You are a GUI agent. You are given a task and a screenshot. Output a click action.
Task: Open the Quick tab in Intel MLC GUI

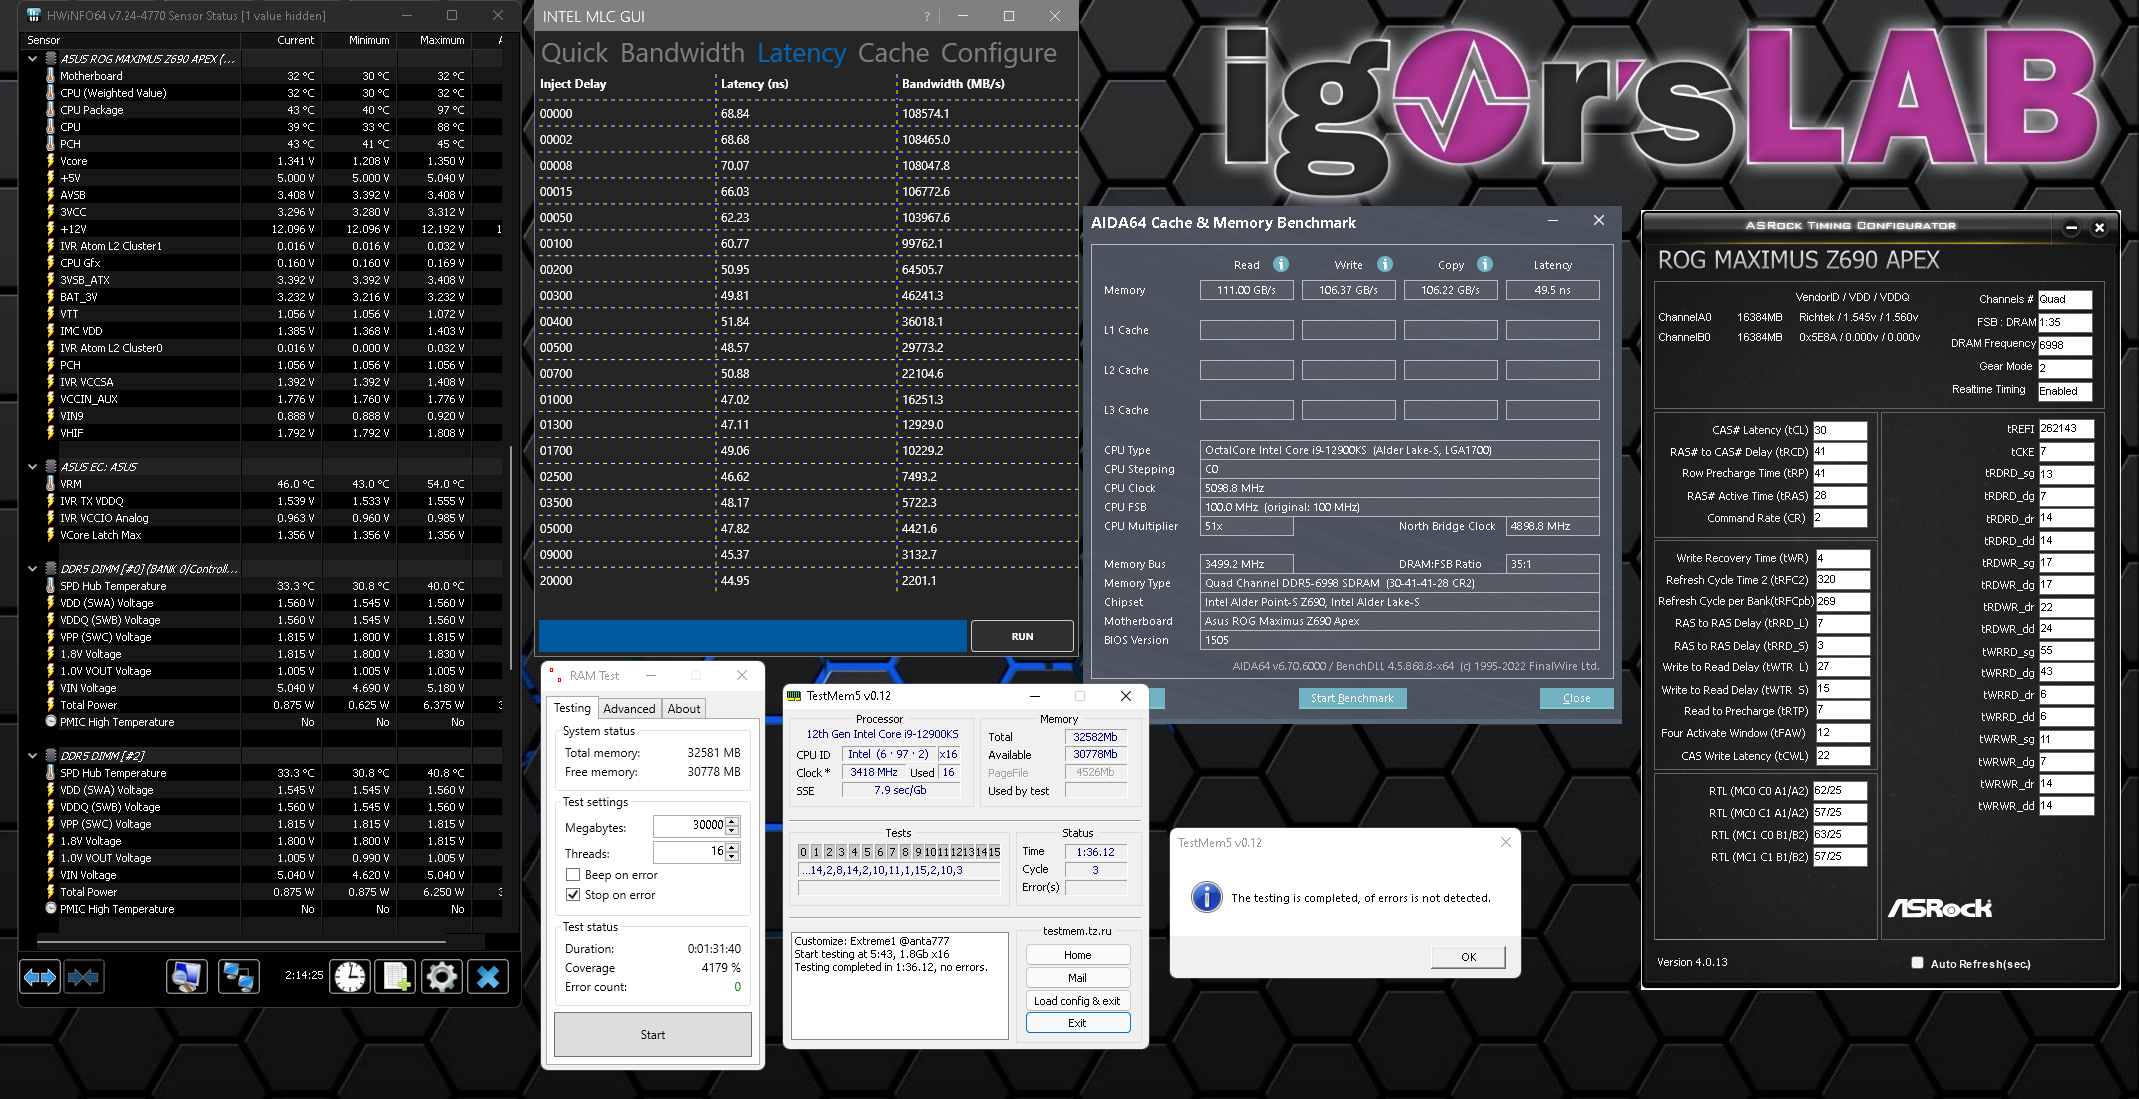click(575, 53)
